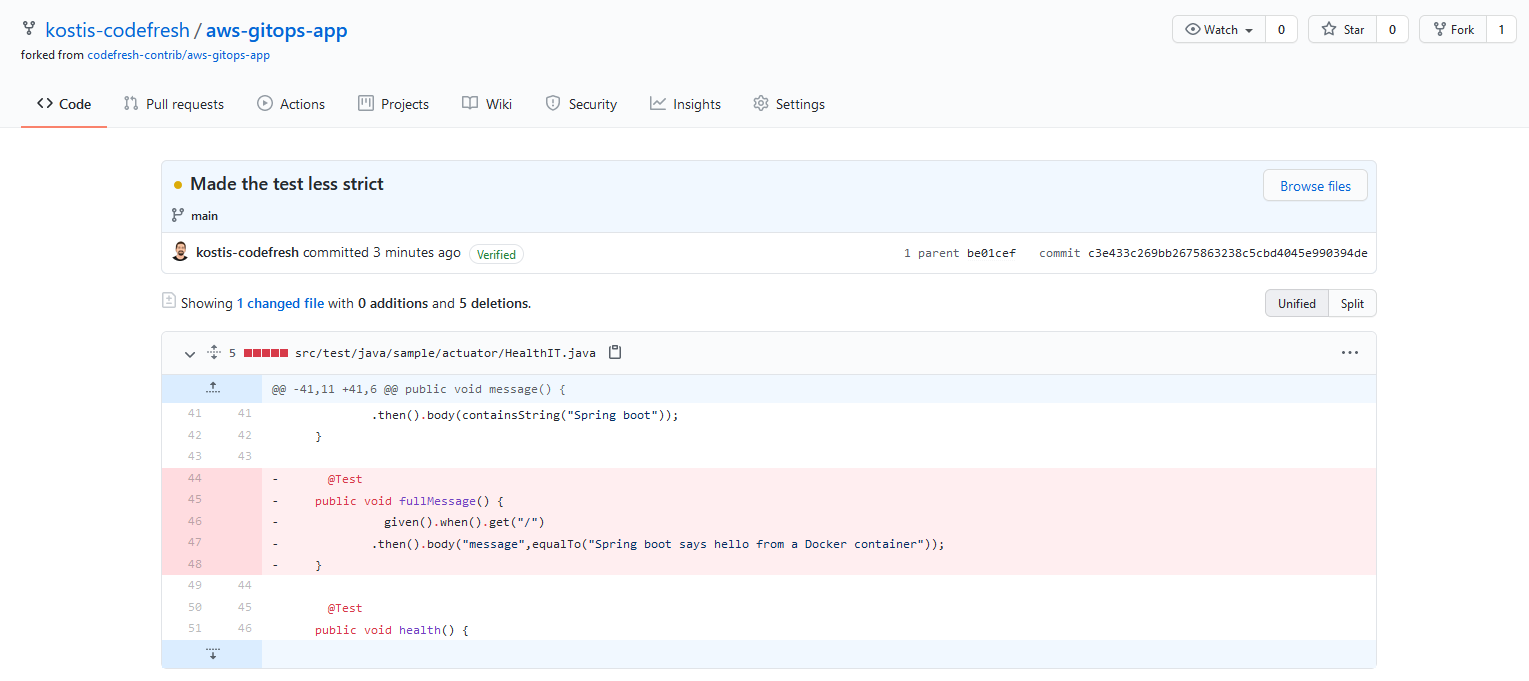
Task: Expand hidden lines below the diff
Action: pos(212,654)
